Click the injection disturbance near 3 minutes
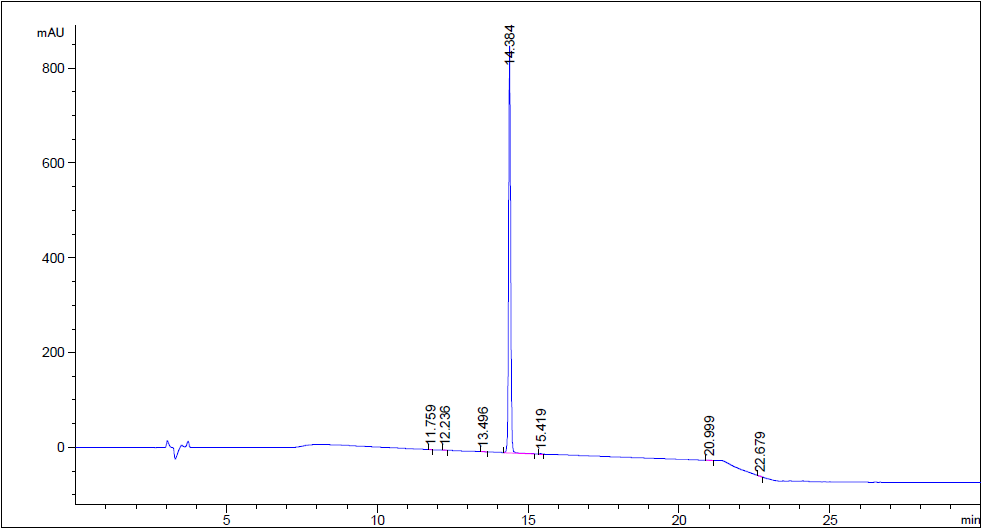 click(x=177, y=448)
